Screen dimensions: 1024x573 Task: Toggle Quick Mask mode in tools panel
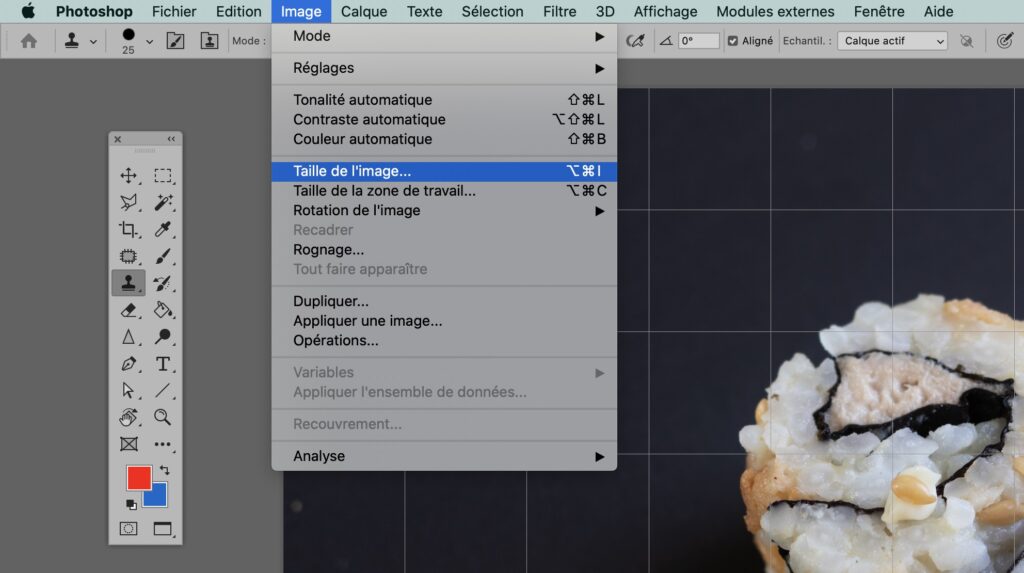[128, 528]
